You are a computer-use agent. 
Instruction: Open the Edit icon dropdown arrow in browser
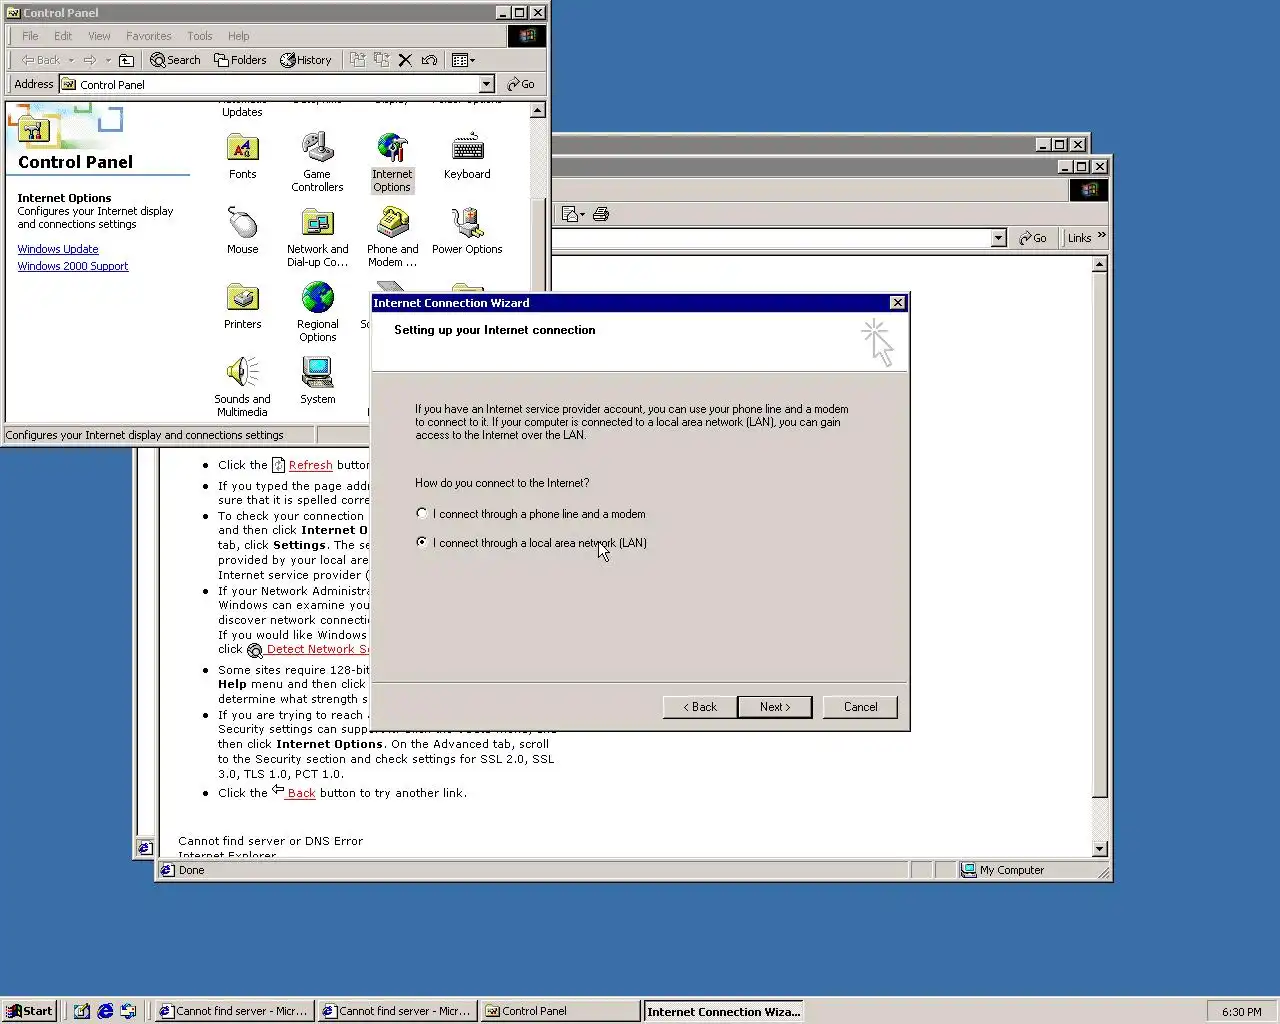pyautogui.click(x=582, y=214)
